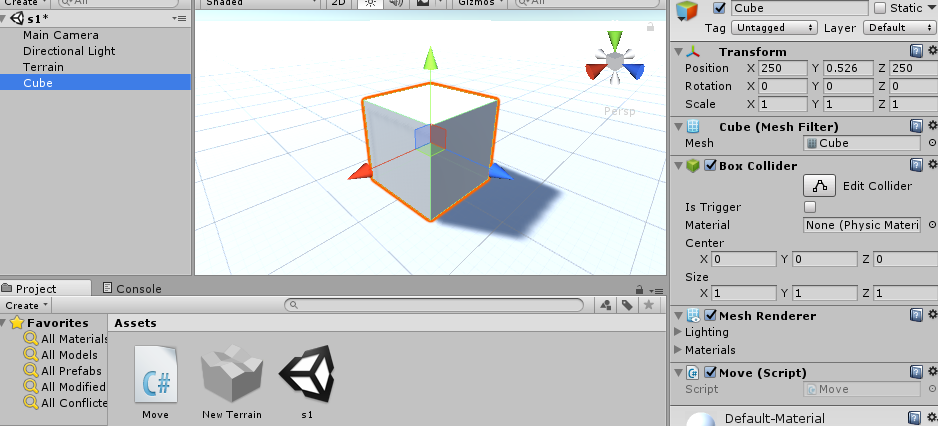Viewport: 938px width, 426px height.
Task: Select Terrain in the Hierarchy
Action: [x=43, y=67]
